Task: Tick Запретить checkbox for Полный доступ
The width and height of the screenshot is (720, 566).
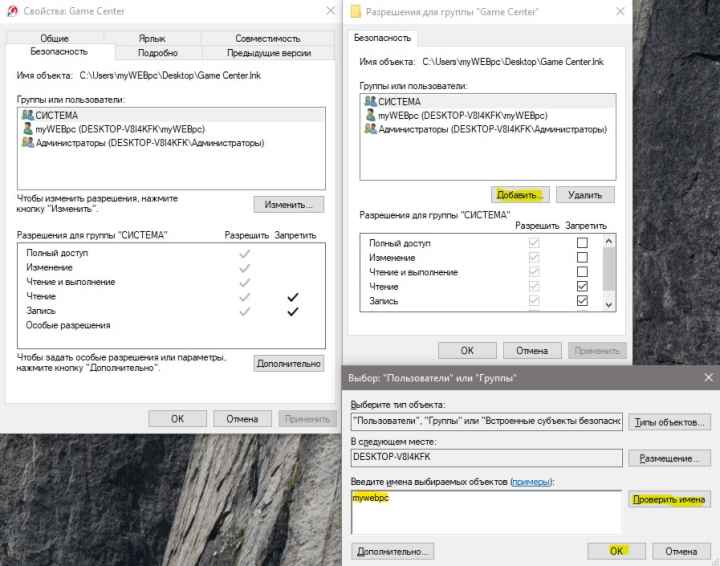Action: pos(582,243)
